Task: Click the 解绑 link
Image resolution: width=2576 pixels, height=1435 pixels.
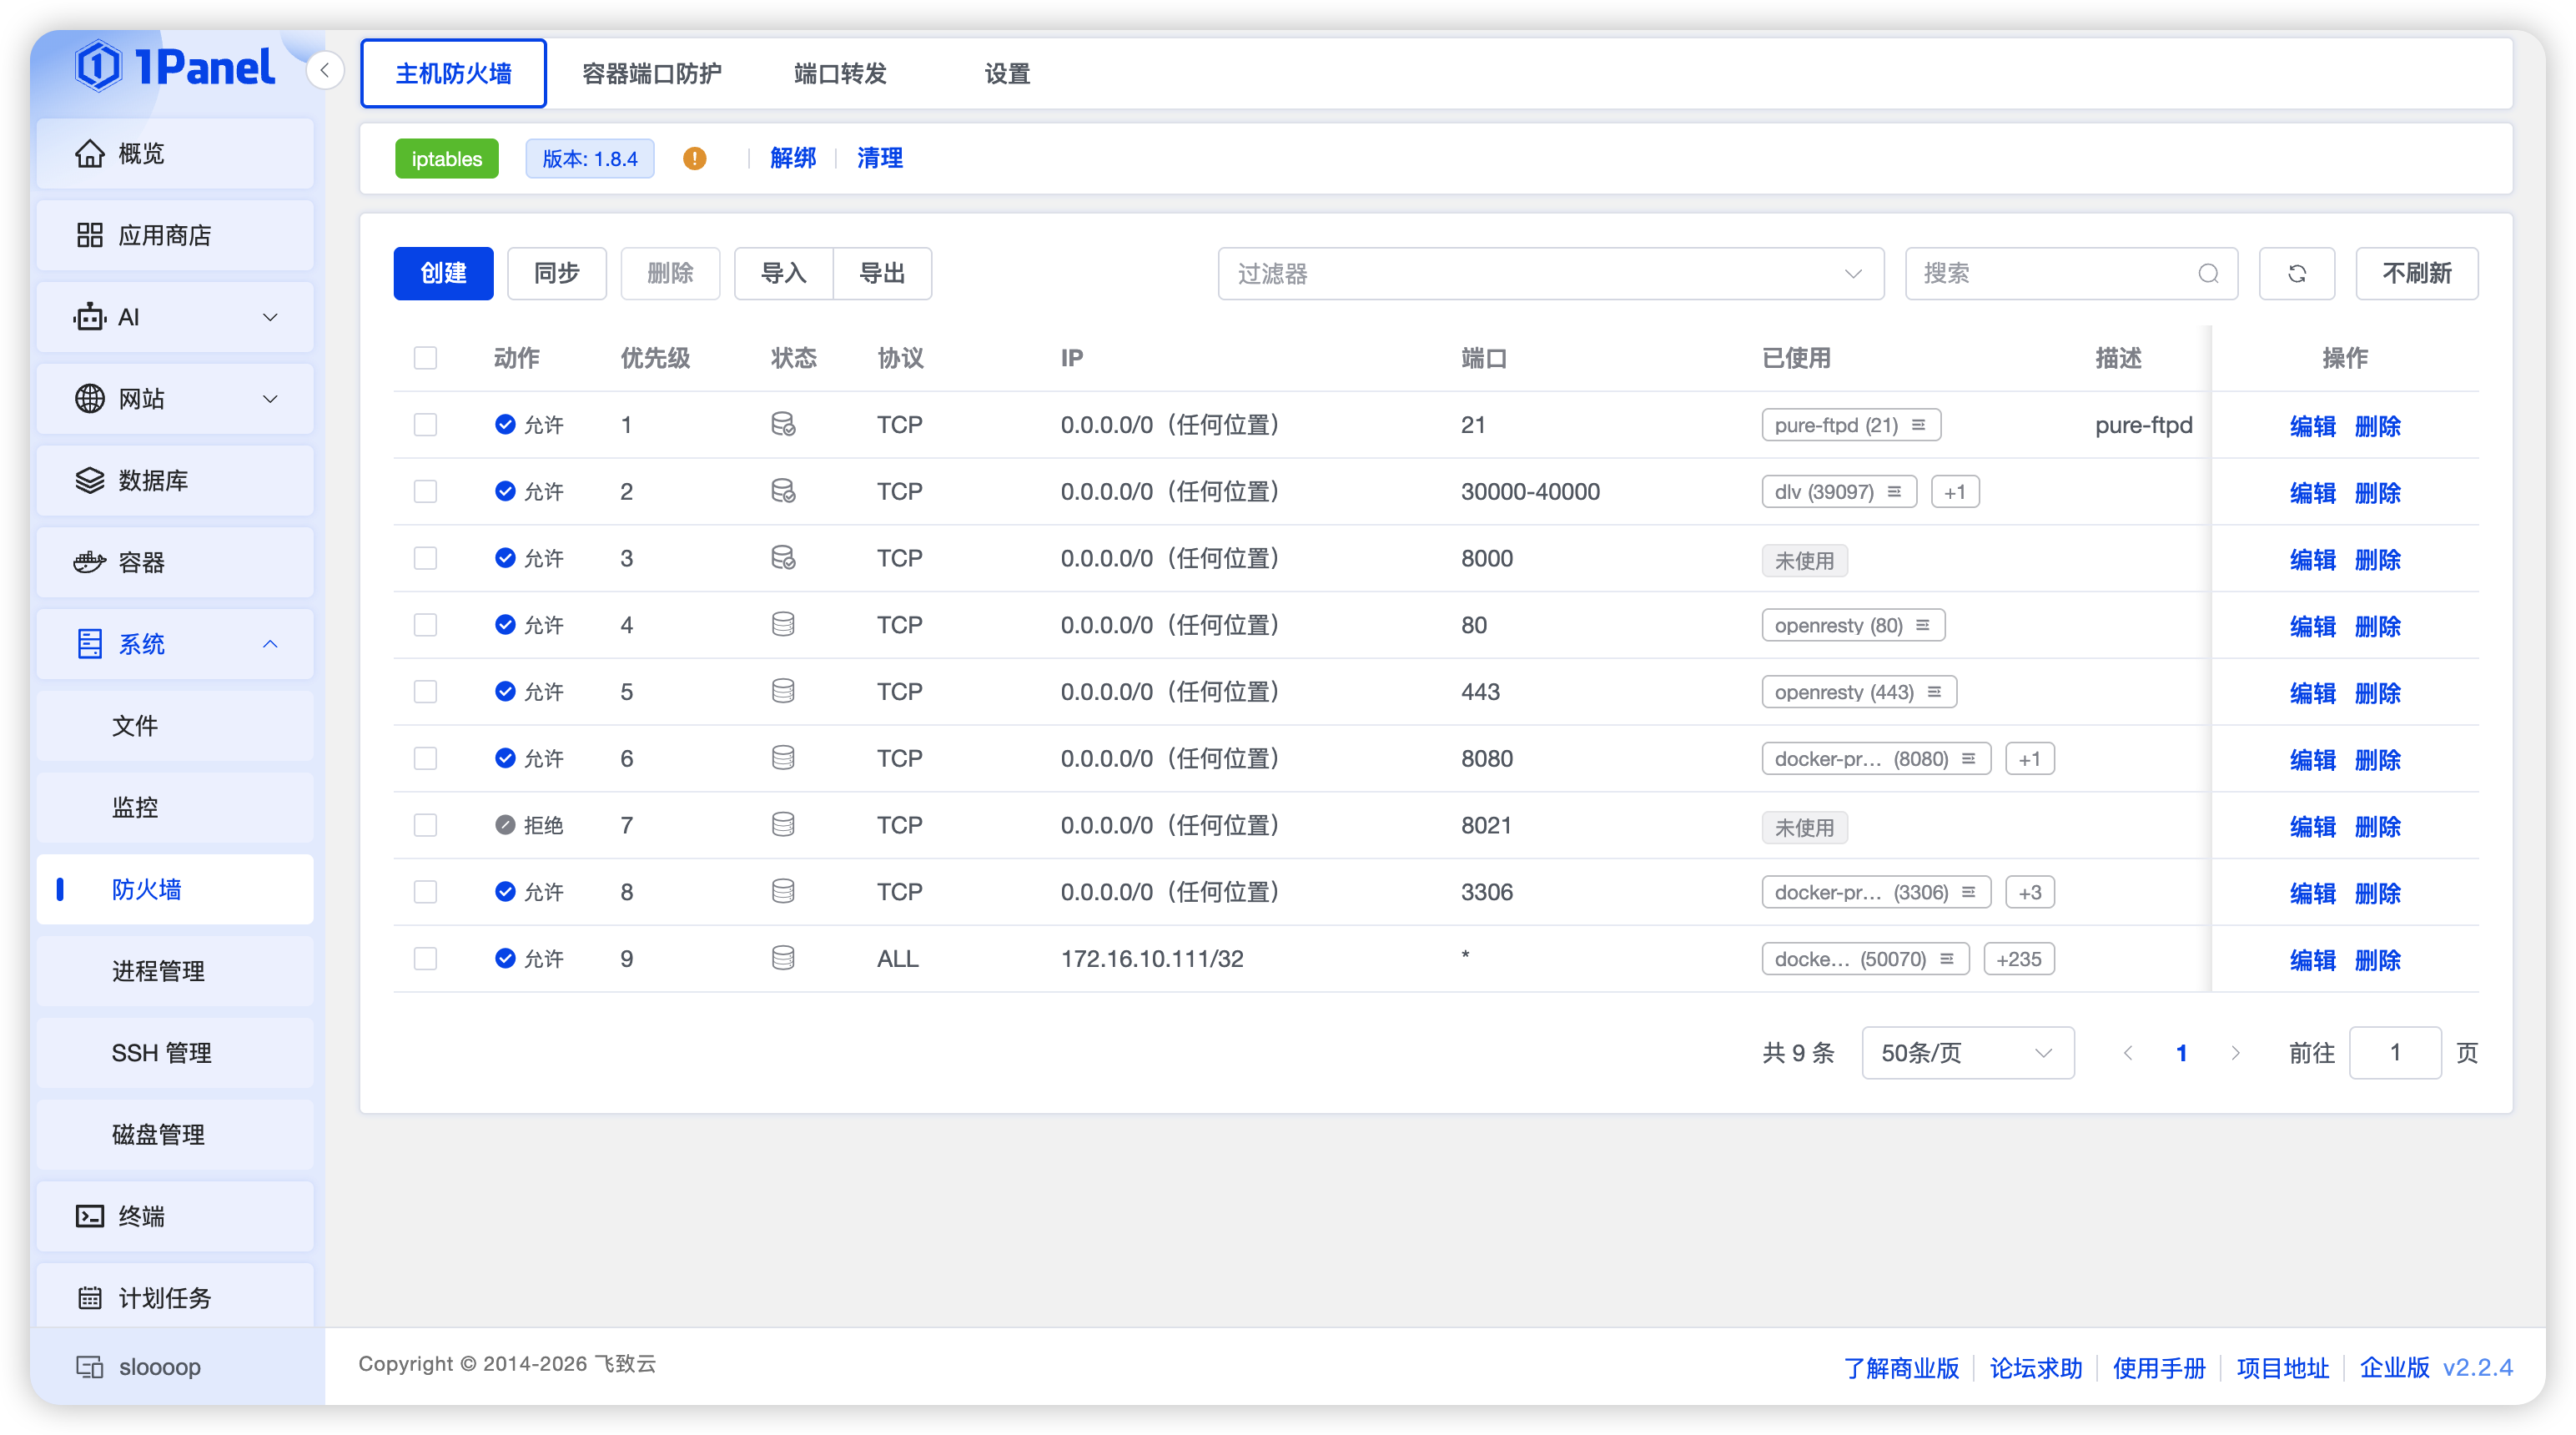Action: 793,158
